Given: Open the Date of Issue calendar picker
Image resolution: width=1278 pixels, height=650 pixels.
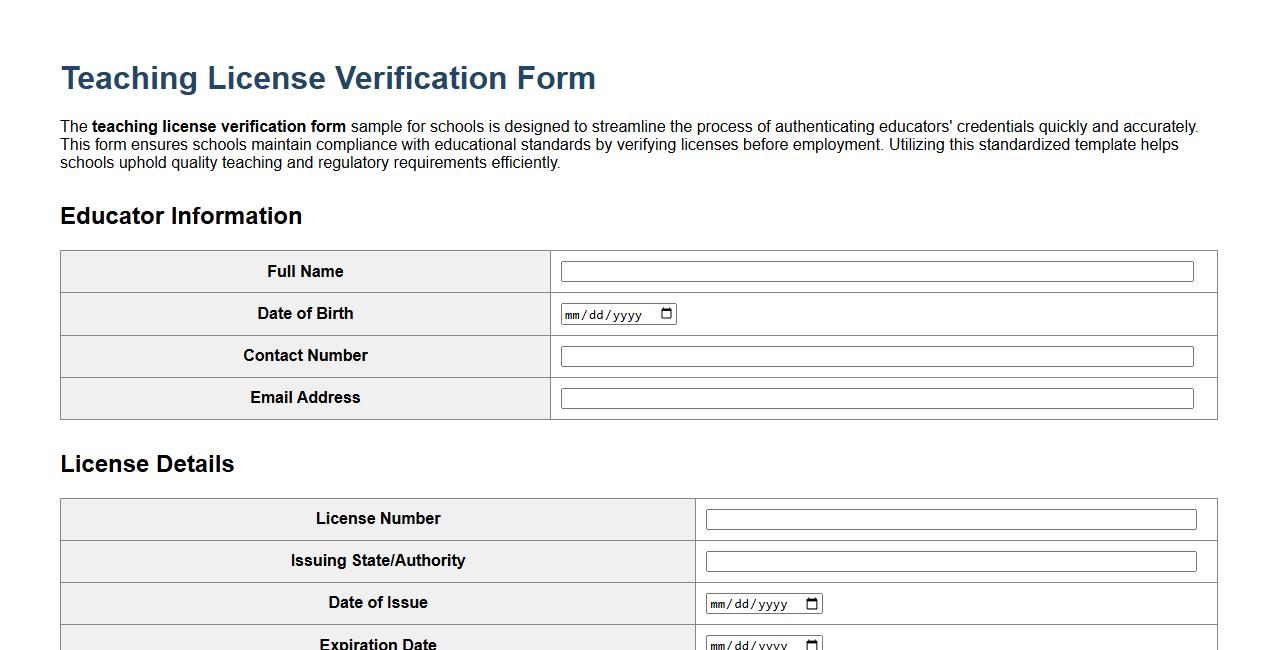Looking at the screenshot, I should coord(811,603).
